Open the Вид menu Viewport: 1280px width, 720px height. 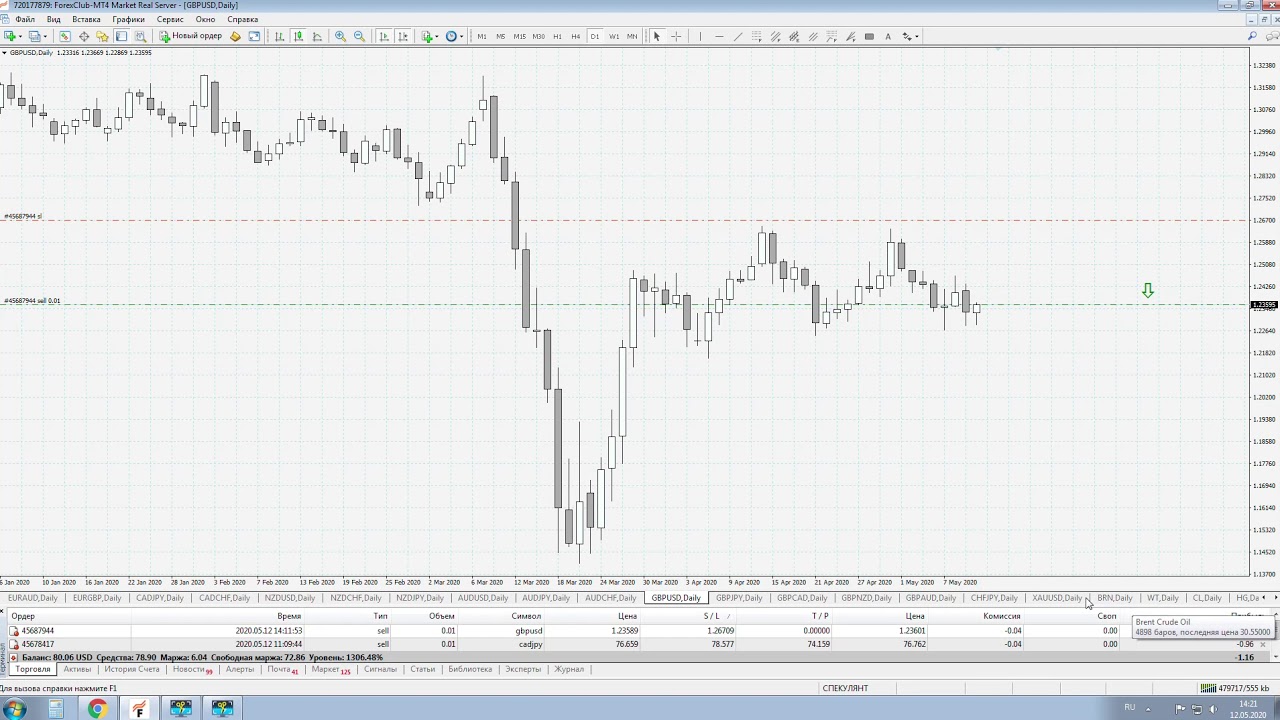(54, 19)
